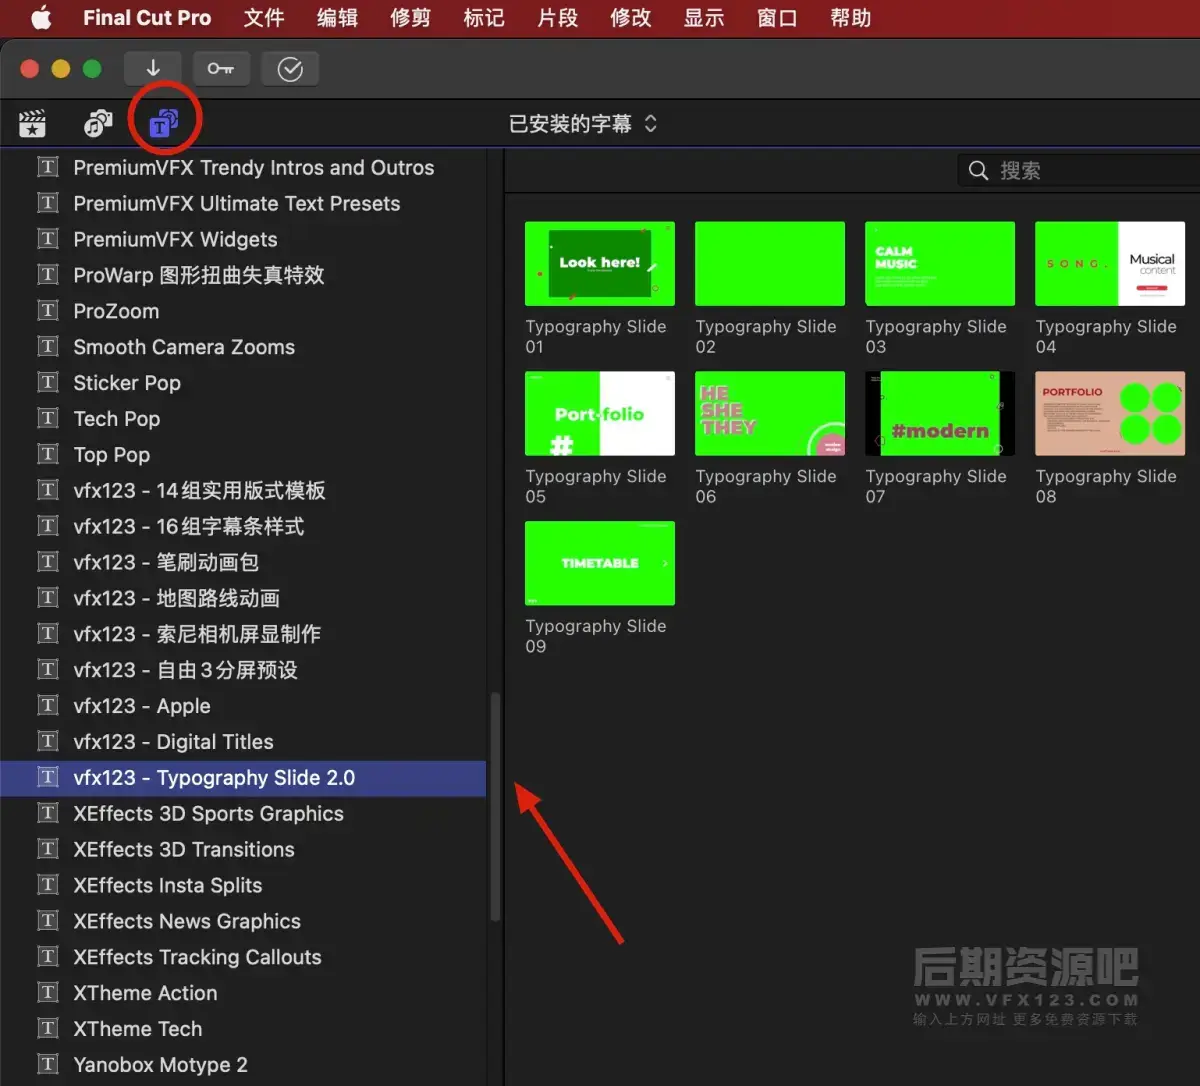Image resolution: width=1200 pixels, height=1086 pixels.
Task: Select the Typography Slide 09 thumbnail
Action: pos(600,563)
